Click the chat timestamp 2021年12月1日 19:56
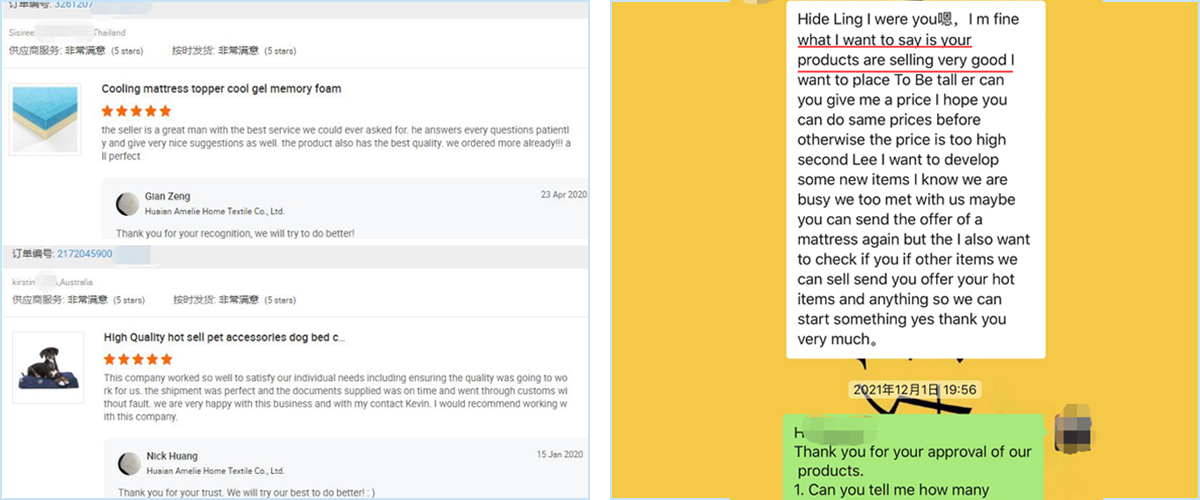 [x=913, y=389]
